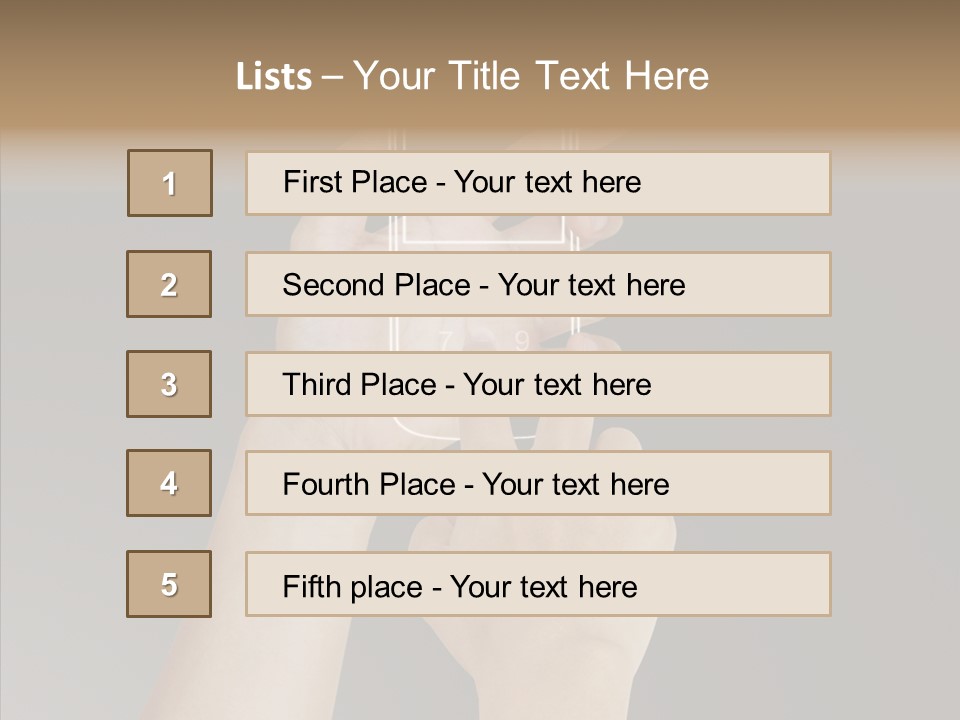Click the number 5 box
Screen dimensions: 960x720
pyautogui.click(x=169, y=584)
